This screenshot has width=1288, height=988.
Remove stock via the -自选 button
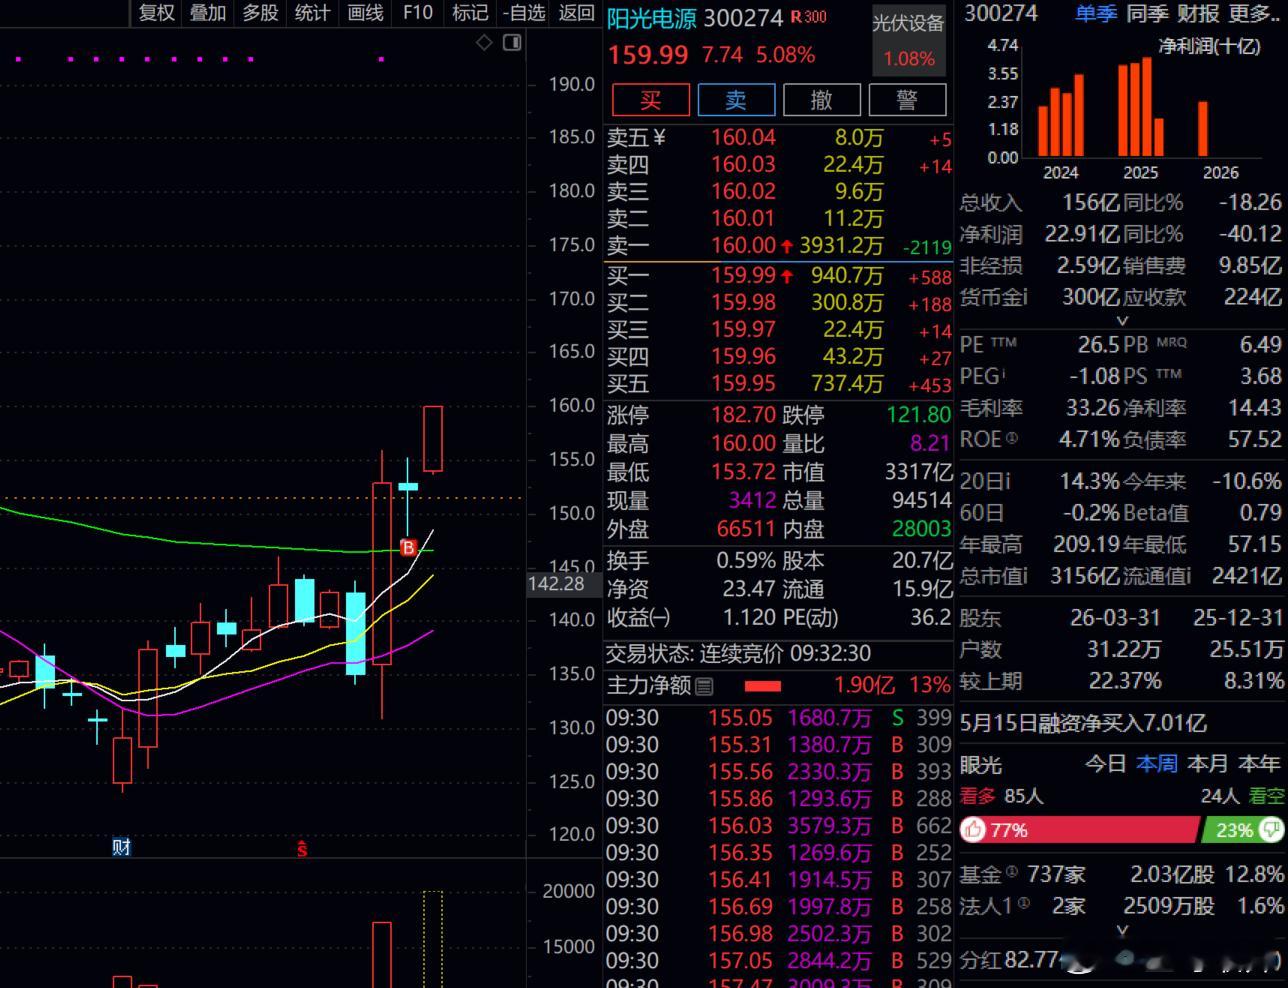point(523,13)
